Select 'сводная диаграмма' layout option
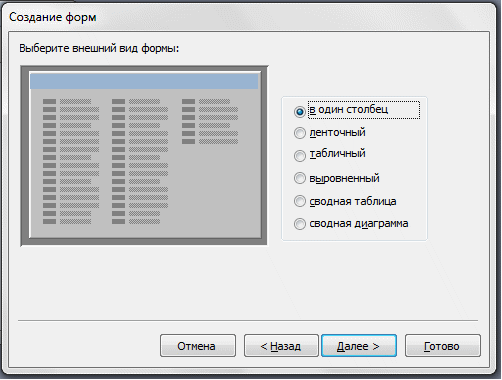This screenshot has height=380, width=502. click(x=300, y=224)
